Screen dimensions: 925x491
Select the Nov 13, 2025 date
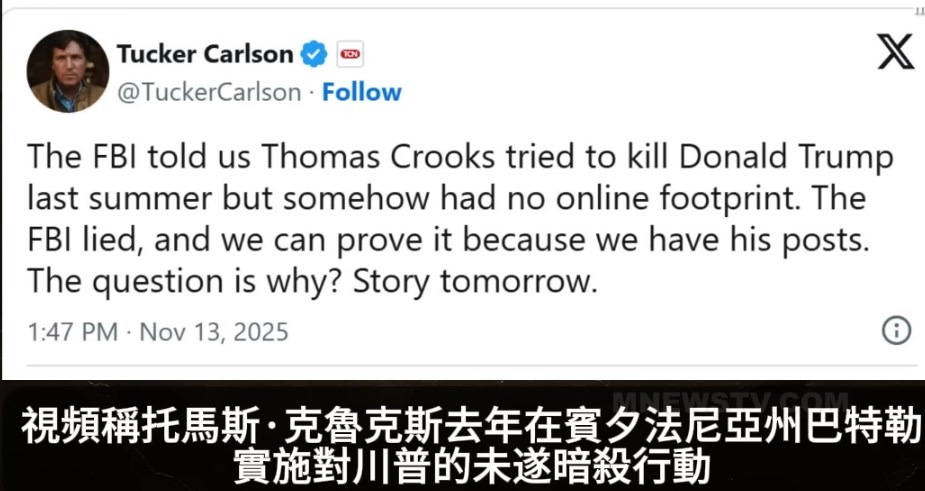tap(214, 332)
